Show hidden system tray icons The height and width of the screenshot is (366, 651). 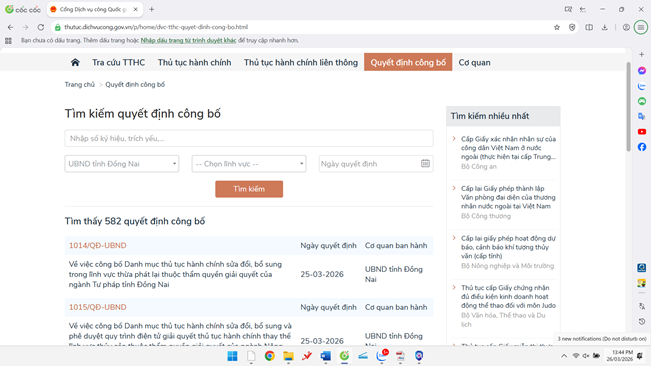564,356
